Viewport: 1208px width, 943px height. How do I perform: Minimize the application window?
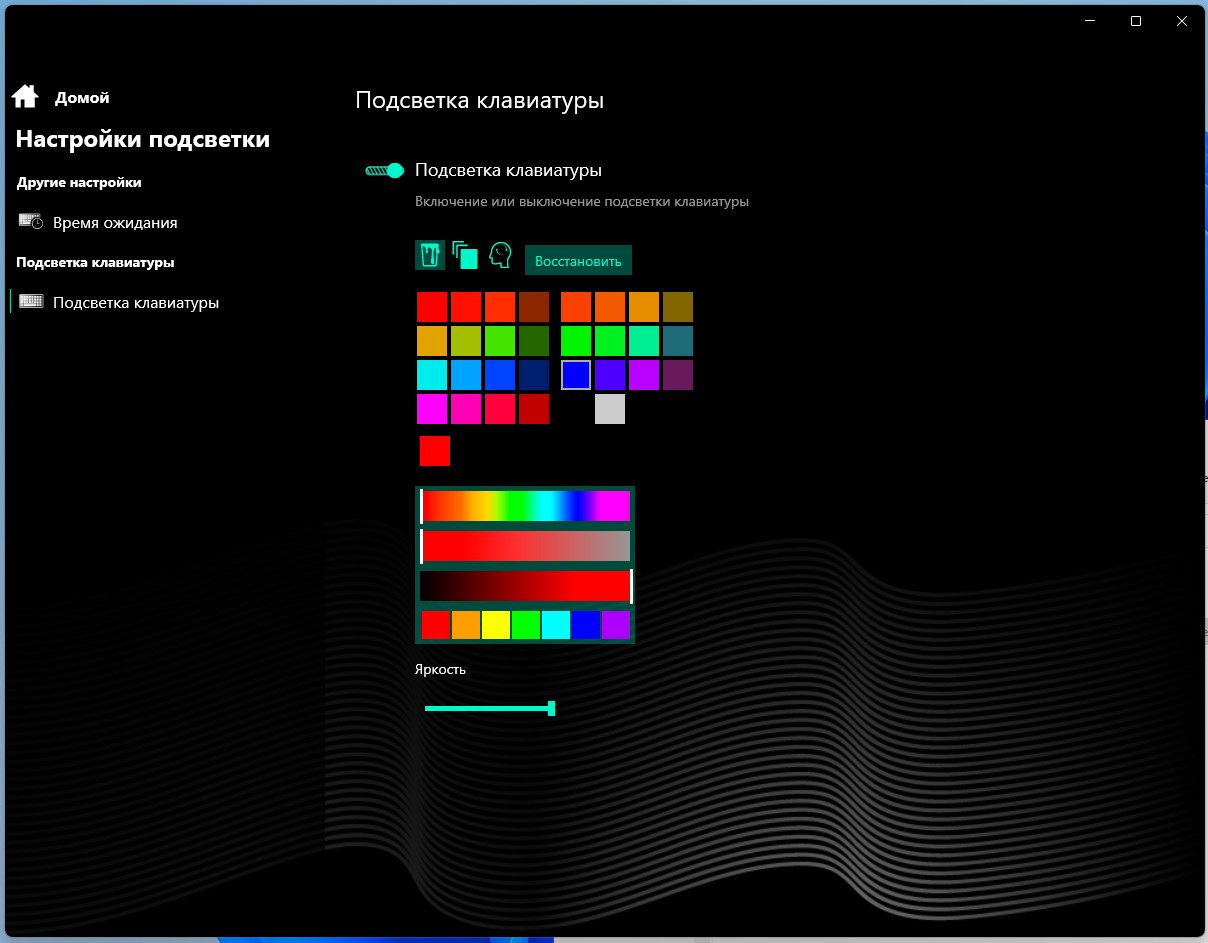click(x=1090, y=20)
